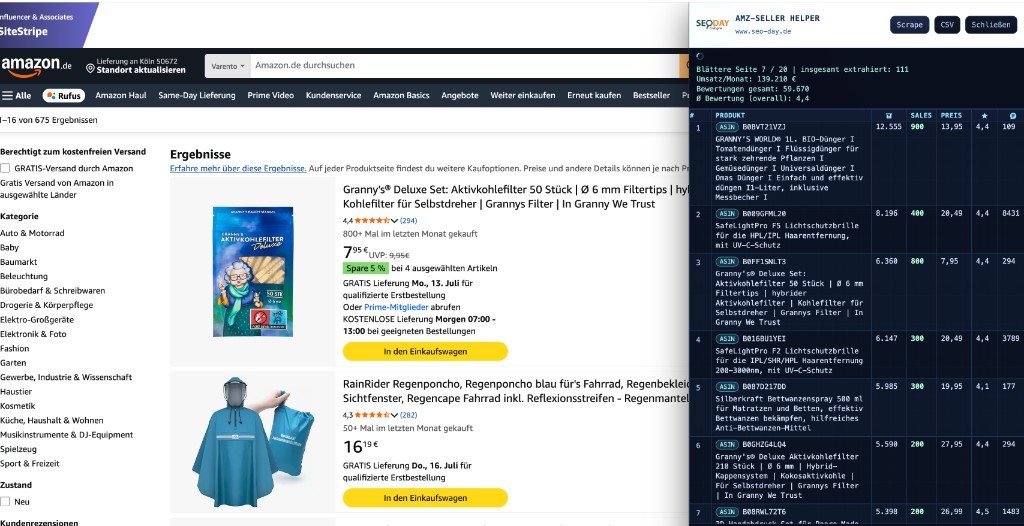Click the ASIN badge for B0BVT21VZJ
1024x526 pixels.
click(727, 127)
